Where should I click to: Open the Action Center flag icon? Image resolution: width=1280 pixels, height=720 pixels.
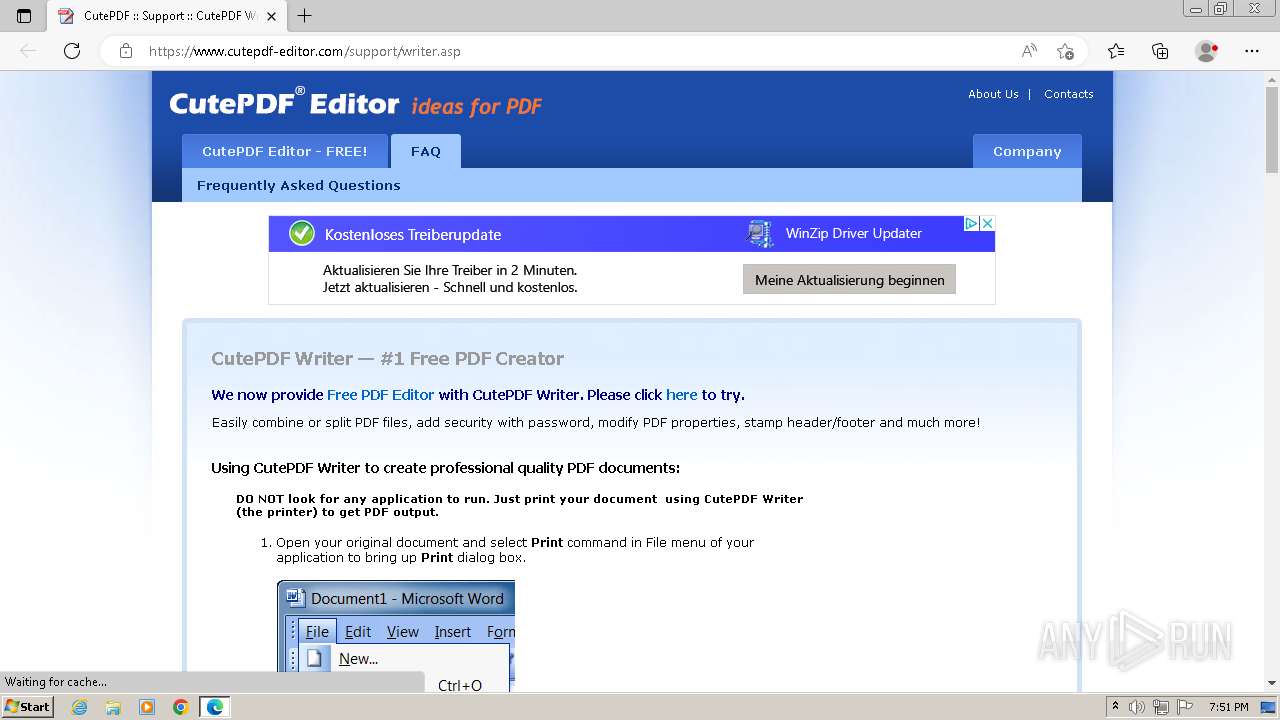(x=1183, y=707)
